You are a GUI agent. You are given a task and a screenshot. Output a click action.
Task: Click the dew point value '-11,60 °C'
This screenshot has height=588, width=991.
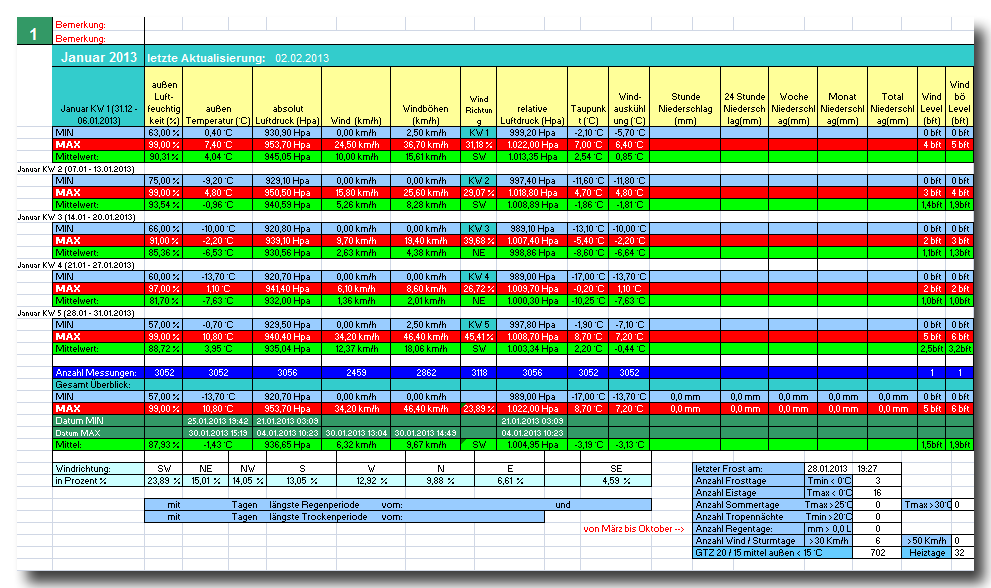(588, 181)
